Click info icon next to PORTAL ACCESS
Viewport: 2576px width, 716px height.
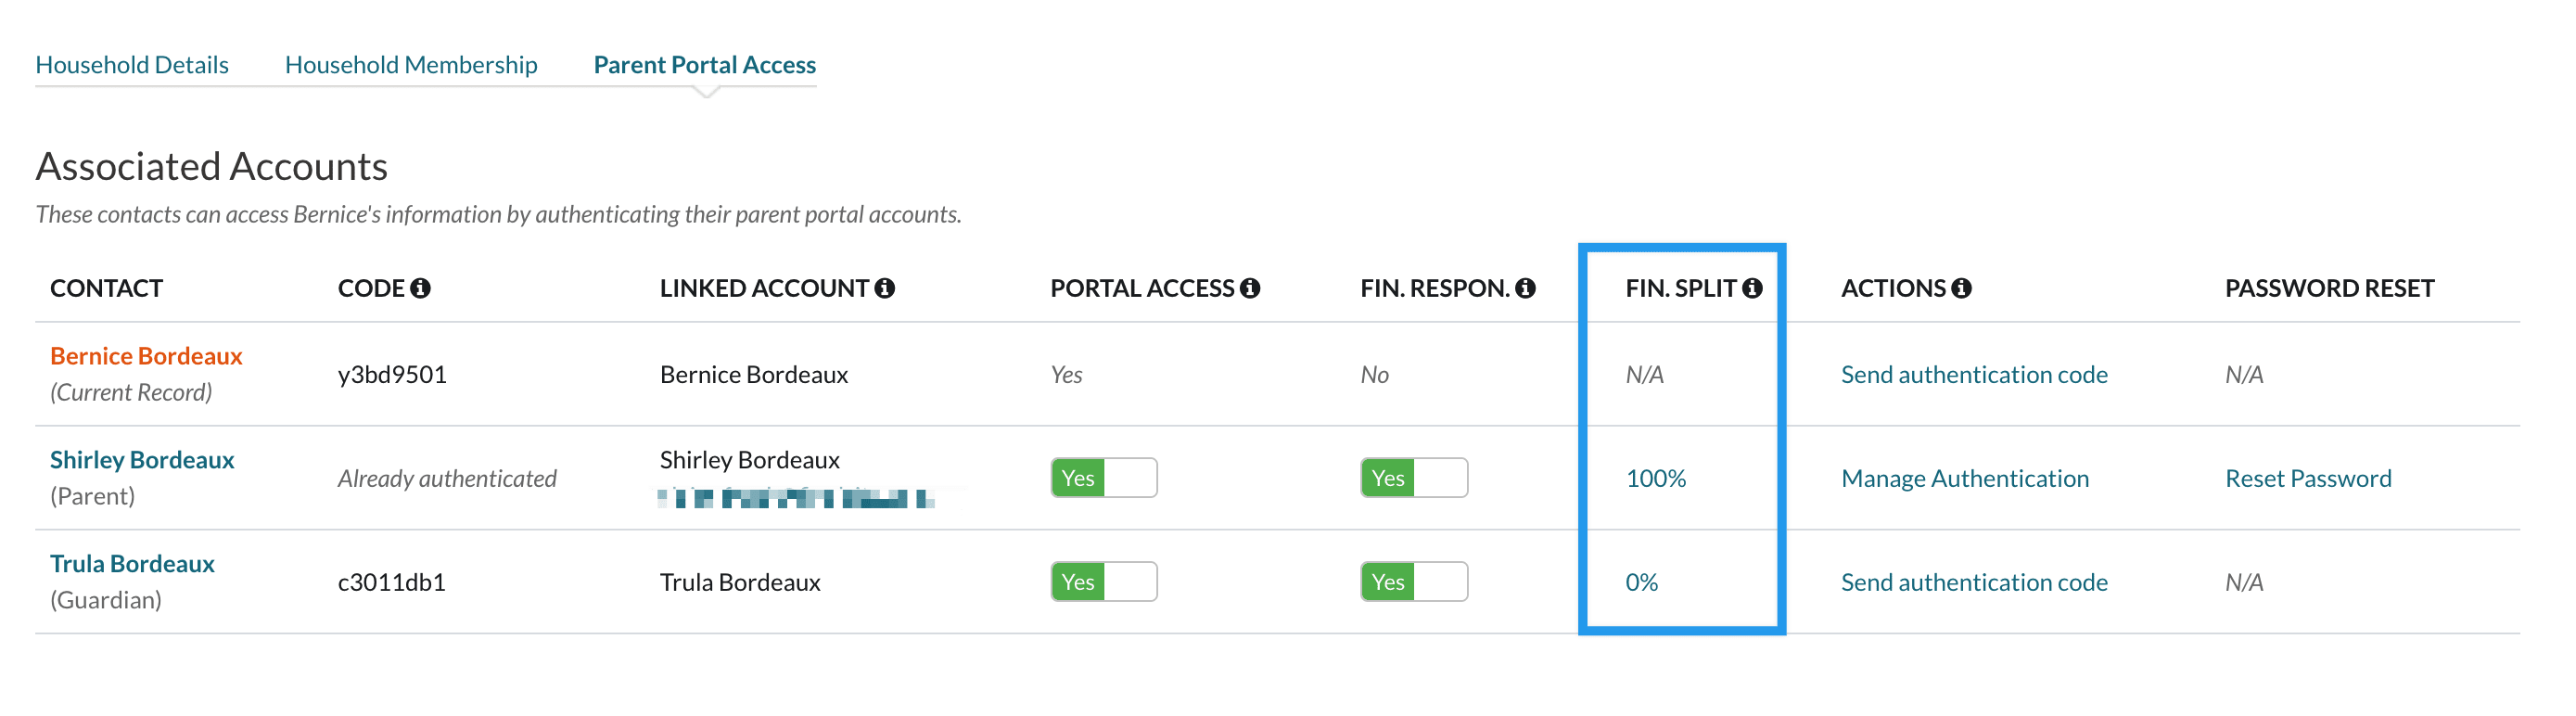click(1250, 288)
